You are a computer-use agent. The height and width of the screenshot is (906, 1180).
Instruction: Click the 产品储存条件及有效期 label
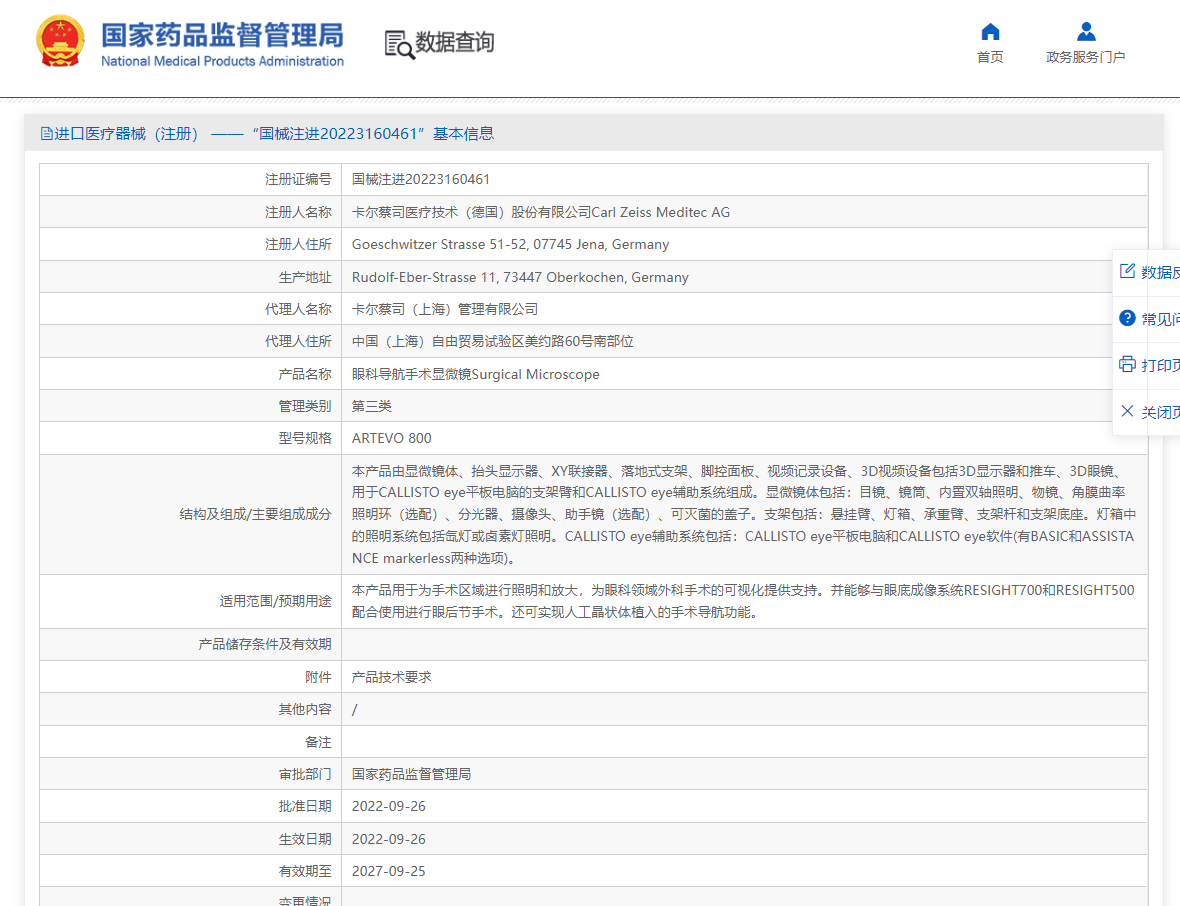pyautogui.click(x=265, y=645)
